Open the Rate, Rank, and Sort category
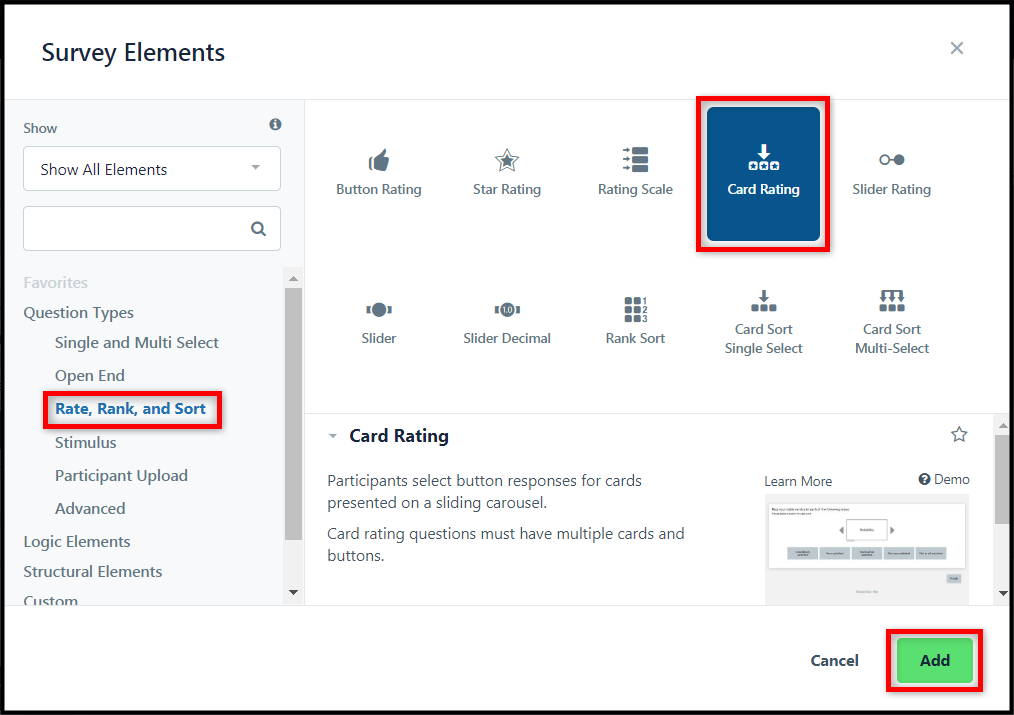The height and width of the screenshot is (715, 1014). (x=131, y=409)
